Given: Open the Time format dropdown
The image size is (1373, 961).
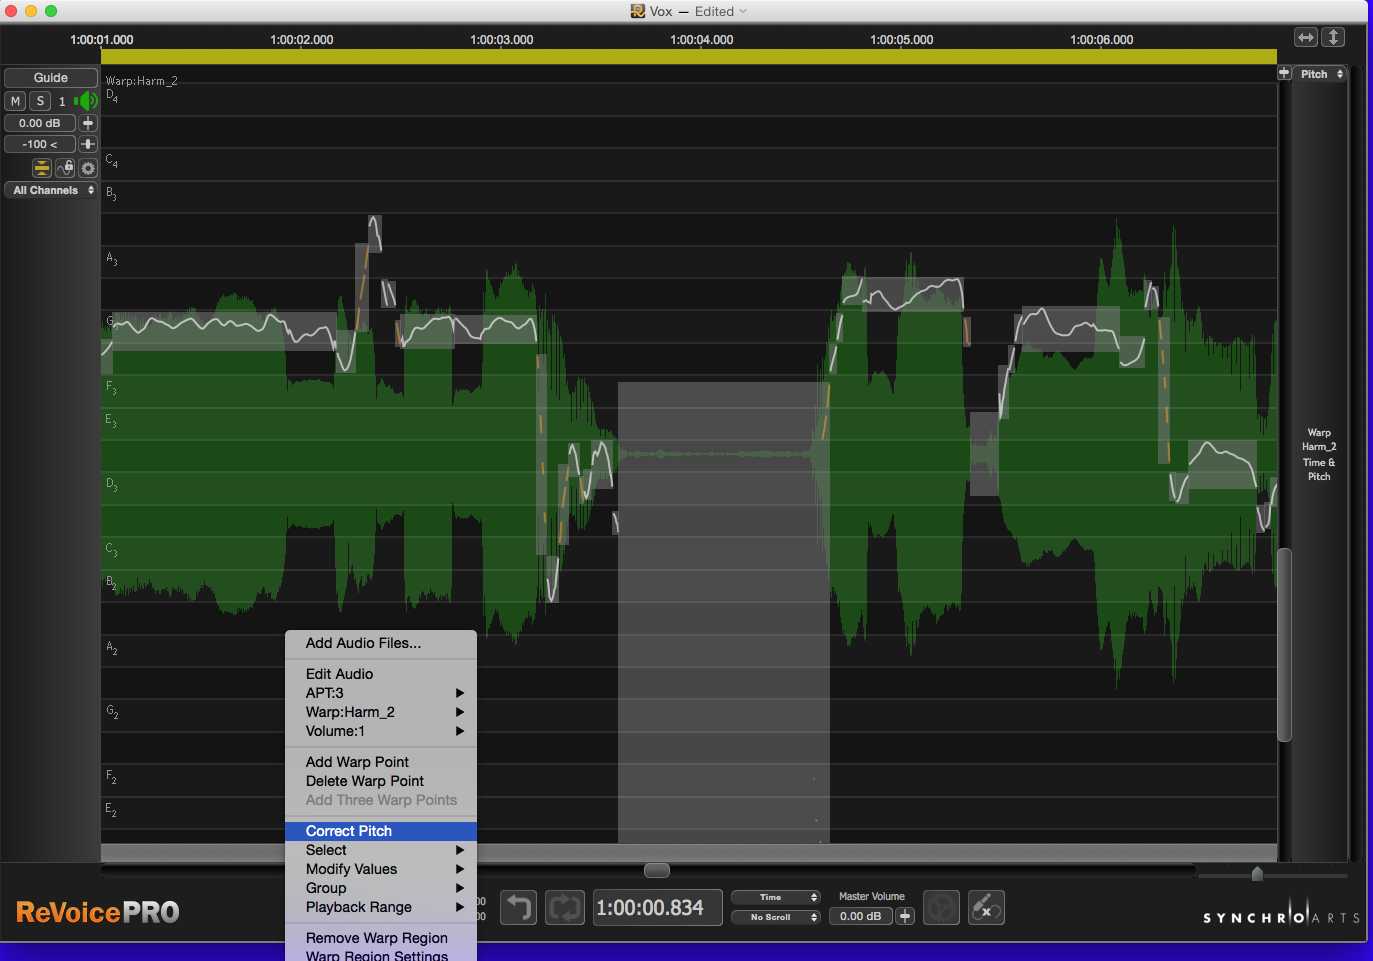Looking at the screenshot, I should click(x=776, y=897).
